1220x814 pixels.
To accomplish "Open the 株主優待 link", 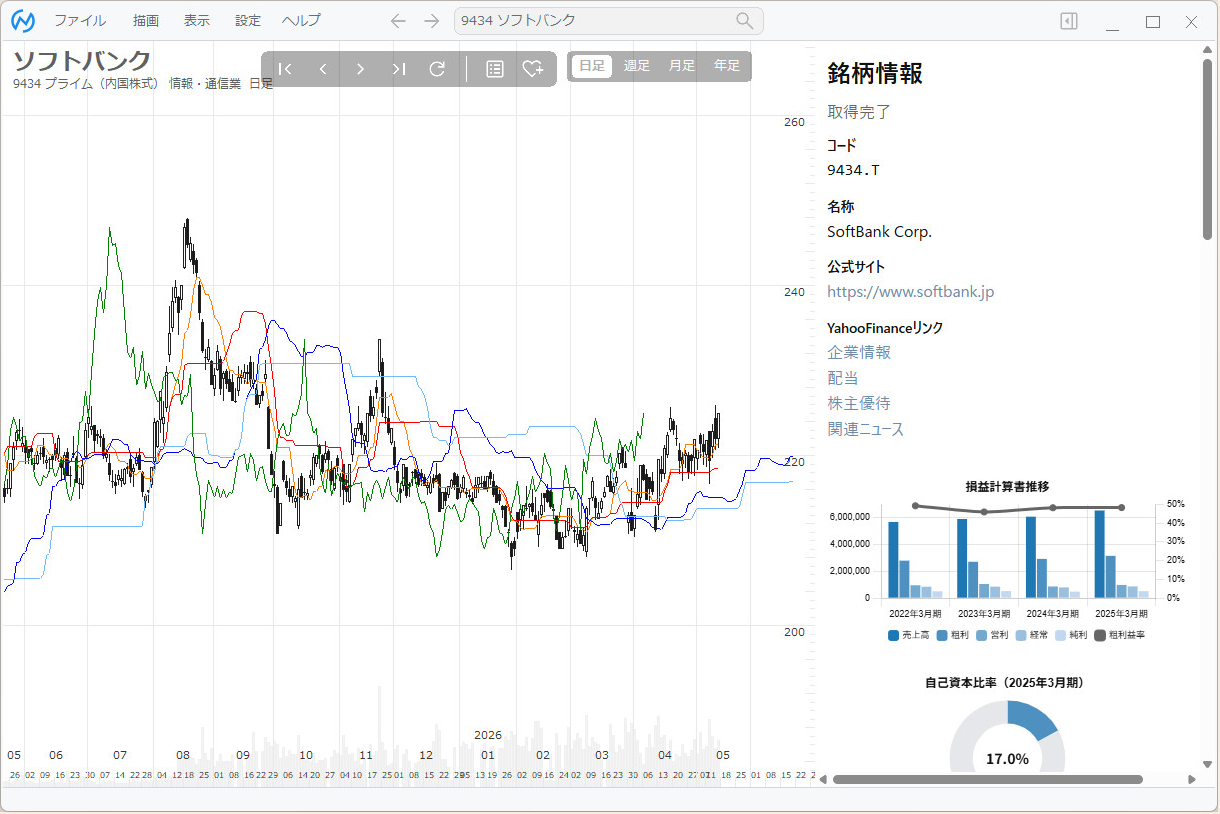I will [859, 403].
